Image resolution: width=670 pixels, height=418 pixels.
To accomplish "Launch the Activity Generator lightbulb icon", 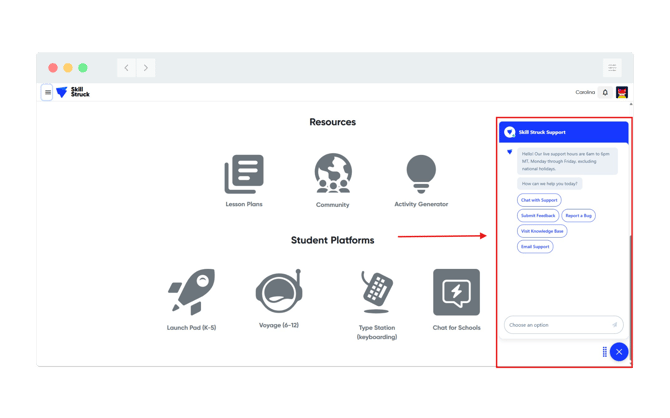I will click(421, 174).
